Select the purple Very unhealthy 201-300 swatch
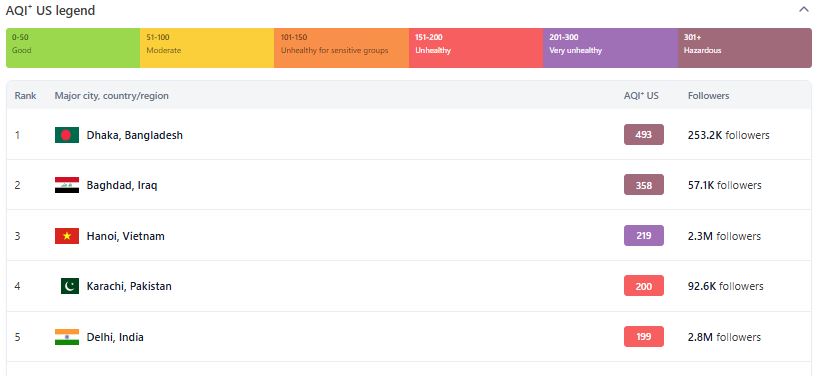The height and width of the screenshot is (376, 818). [x=610, y=48]
